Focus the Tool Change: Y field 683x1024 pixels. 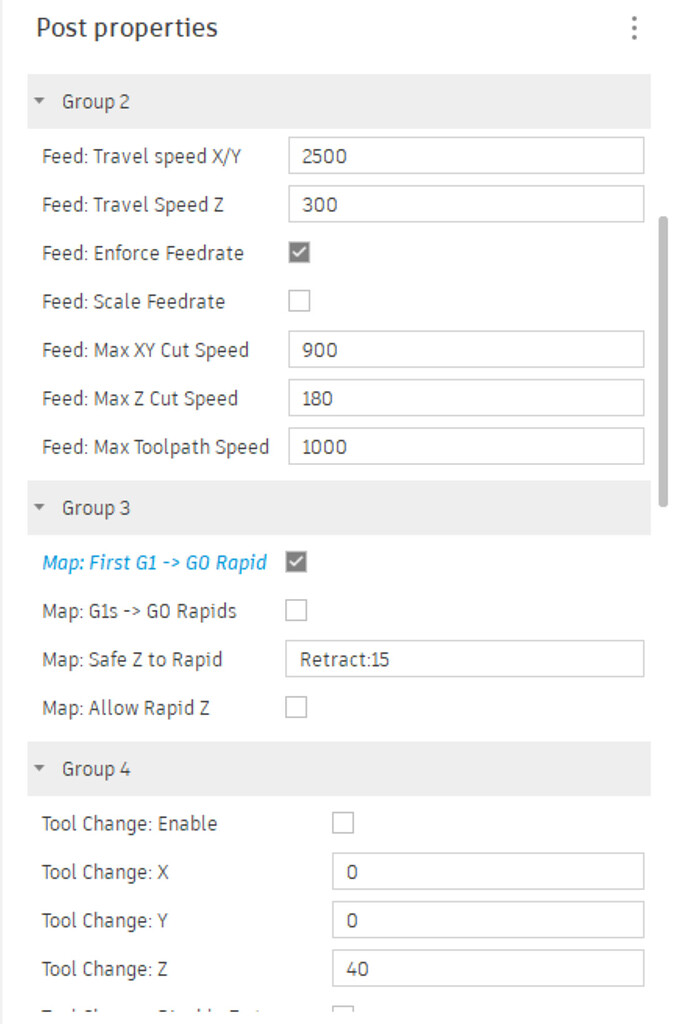point(488,920)
